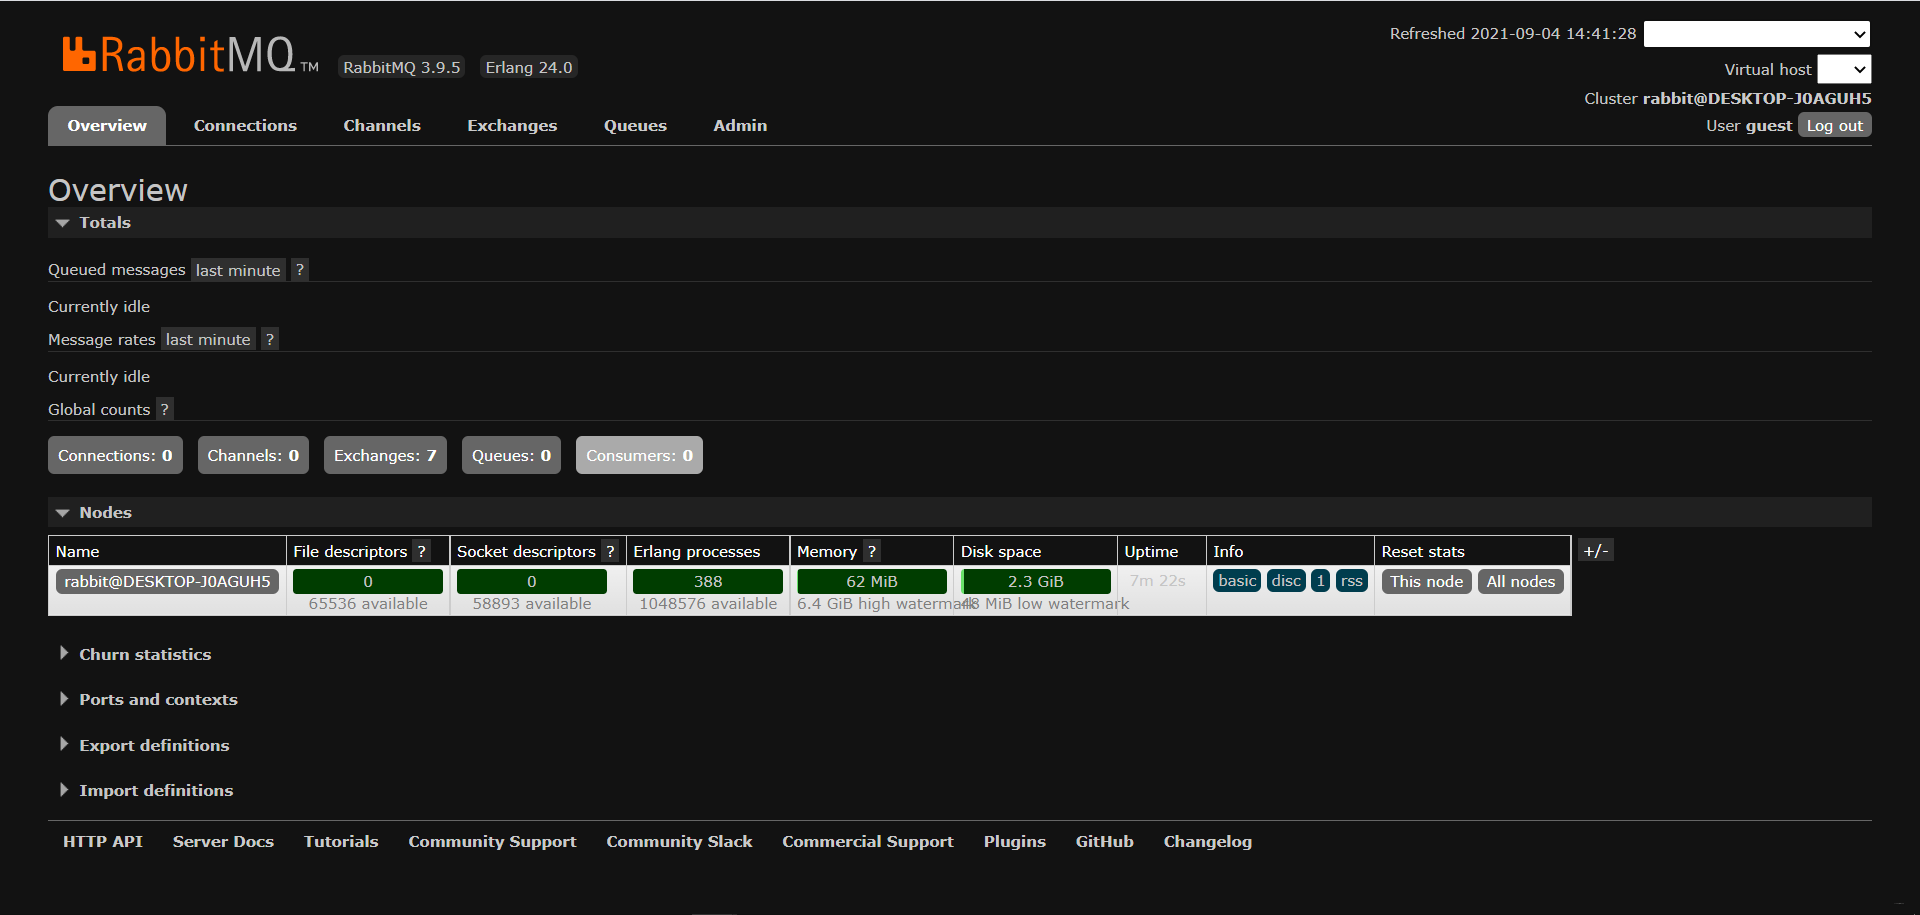Open the Virtual host dropdown
The height and width of the screenshot is (915, 1920).
(x=1844, y=69)
